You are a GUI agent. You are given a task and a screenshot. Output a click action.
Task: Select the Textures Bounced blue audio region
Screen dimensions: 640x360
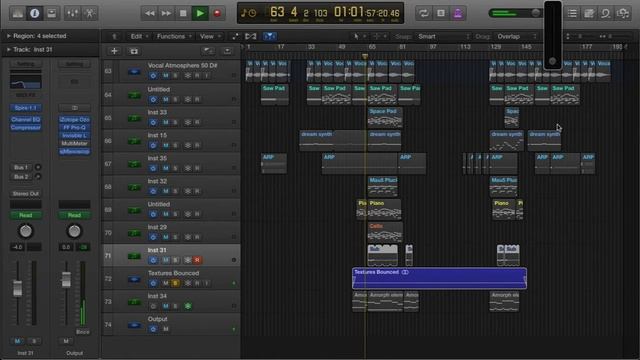[x=439, y=278]
